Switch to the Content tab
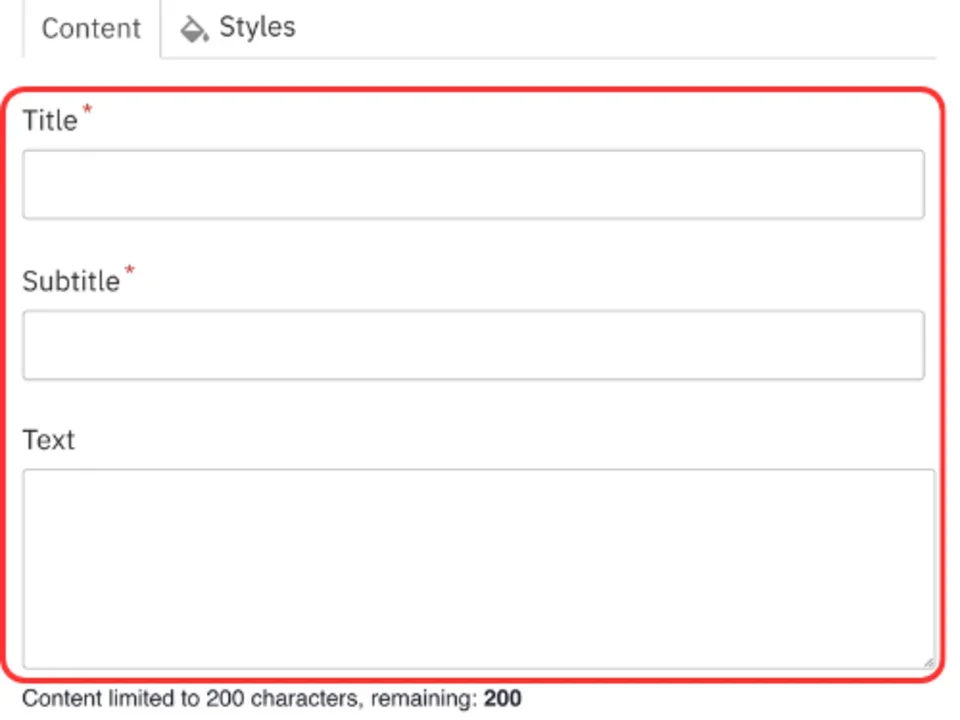The height and width of the screenshot is (720, 960). pyautogui.click(x=91, y=28)
